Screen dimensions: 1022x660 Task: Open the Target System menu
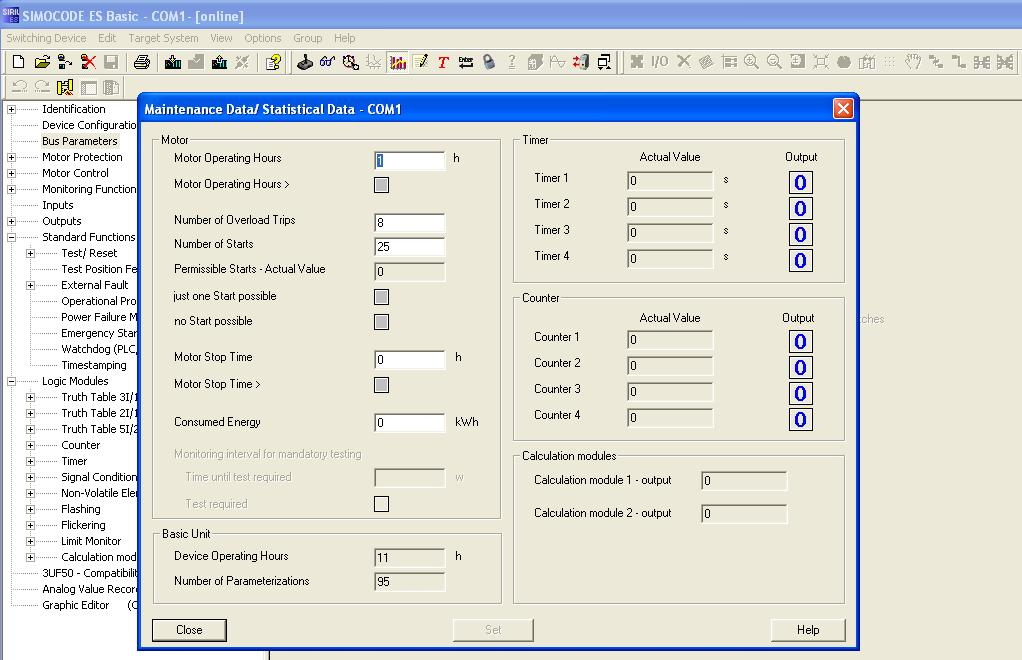pos(163,38)
